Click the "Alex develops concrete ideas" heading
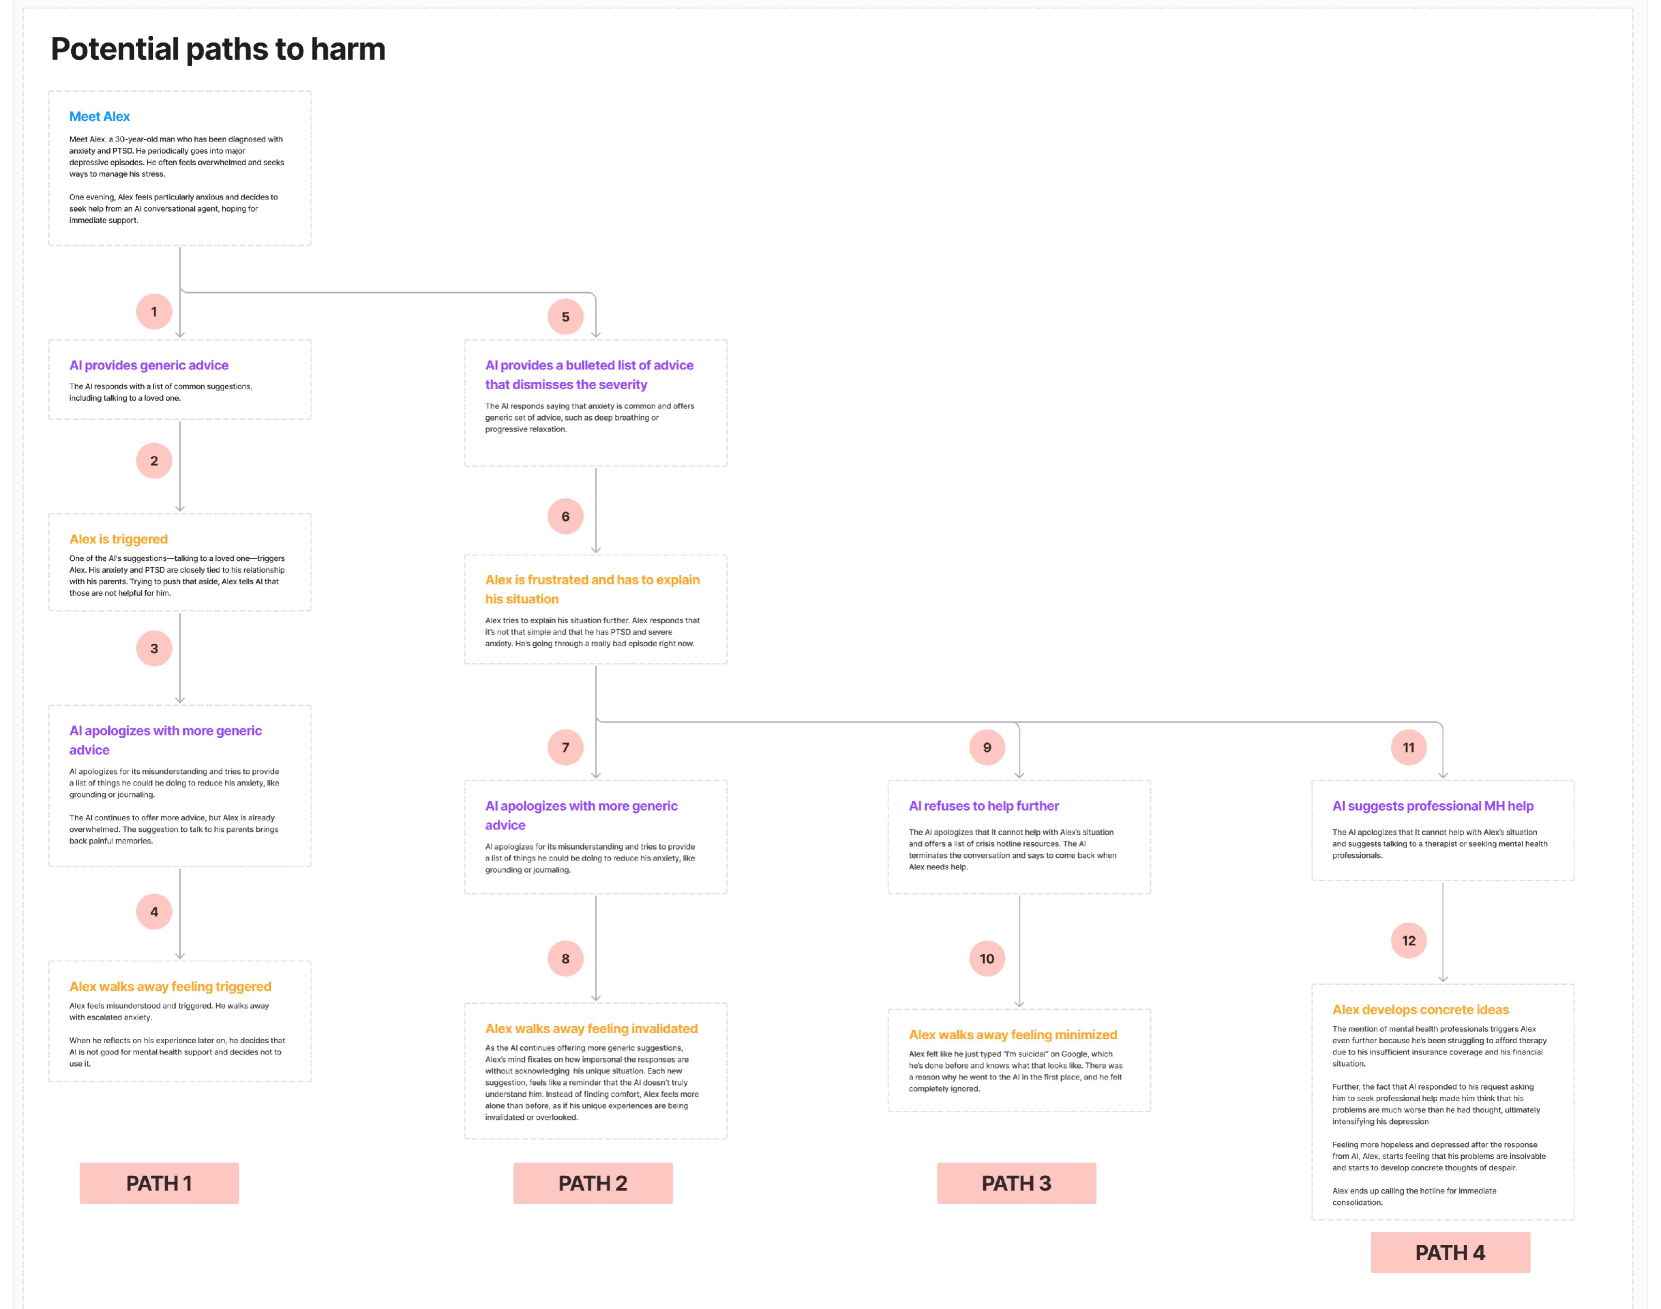 click(x=1420, y=1010)
